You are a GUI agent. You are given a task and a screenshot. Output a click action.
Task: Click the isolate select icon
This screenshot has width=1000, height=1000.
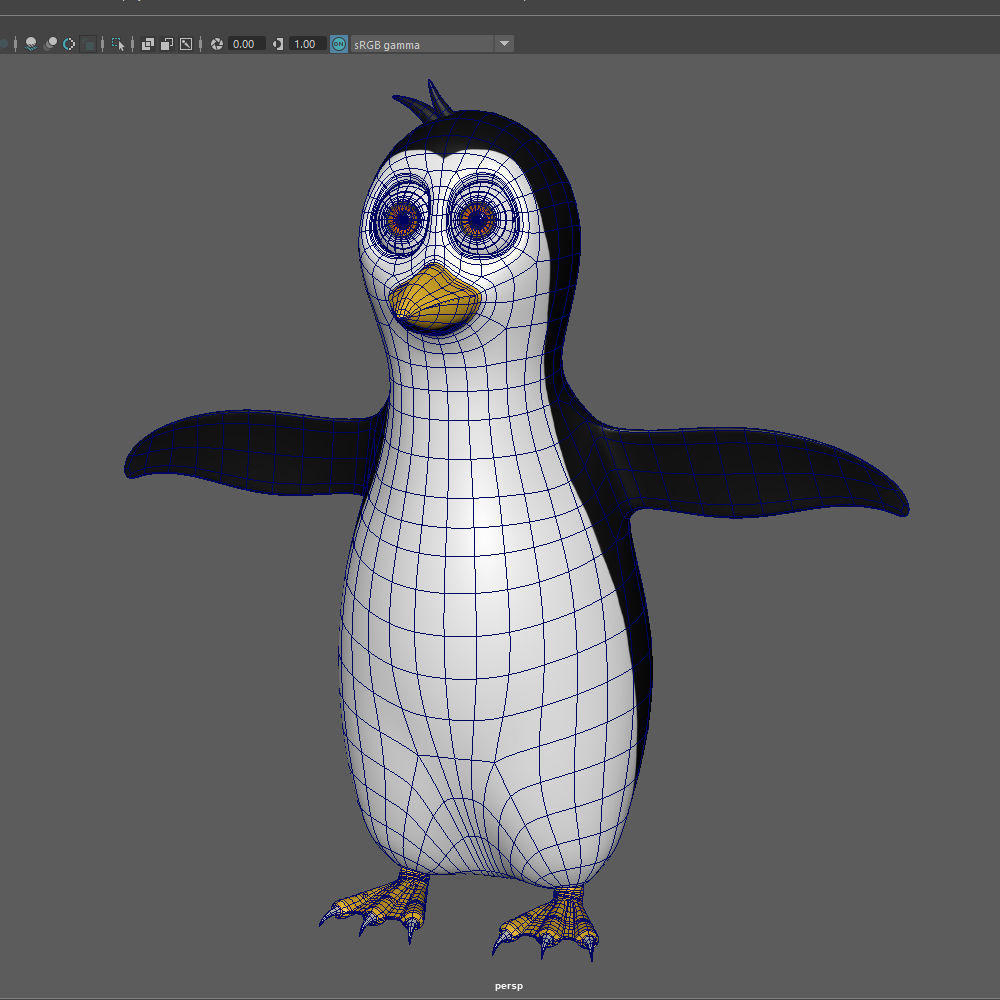click(x=118, y=44)
